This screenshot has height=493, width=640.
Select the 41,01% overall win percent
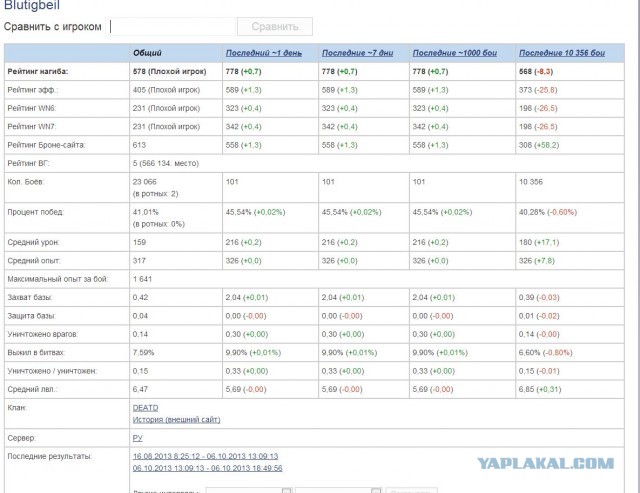(x=146, y=212)
